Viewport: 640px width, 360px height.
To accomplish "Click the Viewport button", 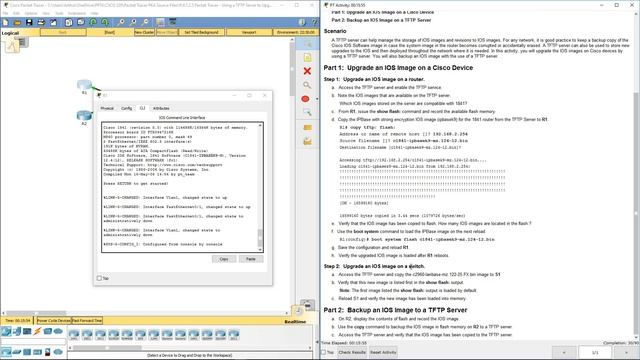I will click(x=249, y=32).
